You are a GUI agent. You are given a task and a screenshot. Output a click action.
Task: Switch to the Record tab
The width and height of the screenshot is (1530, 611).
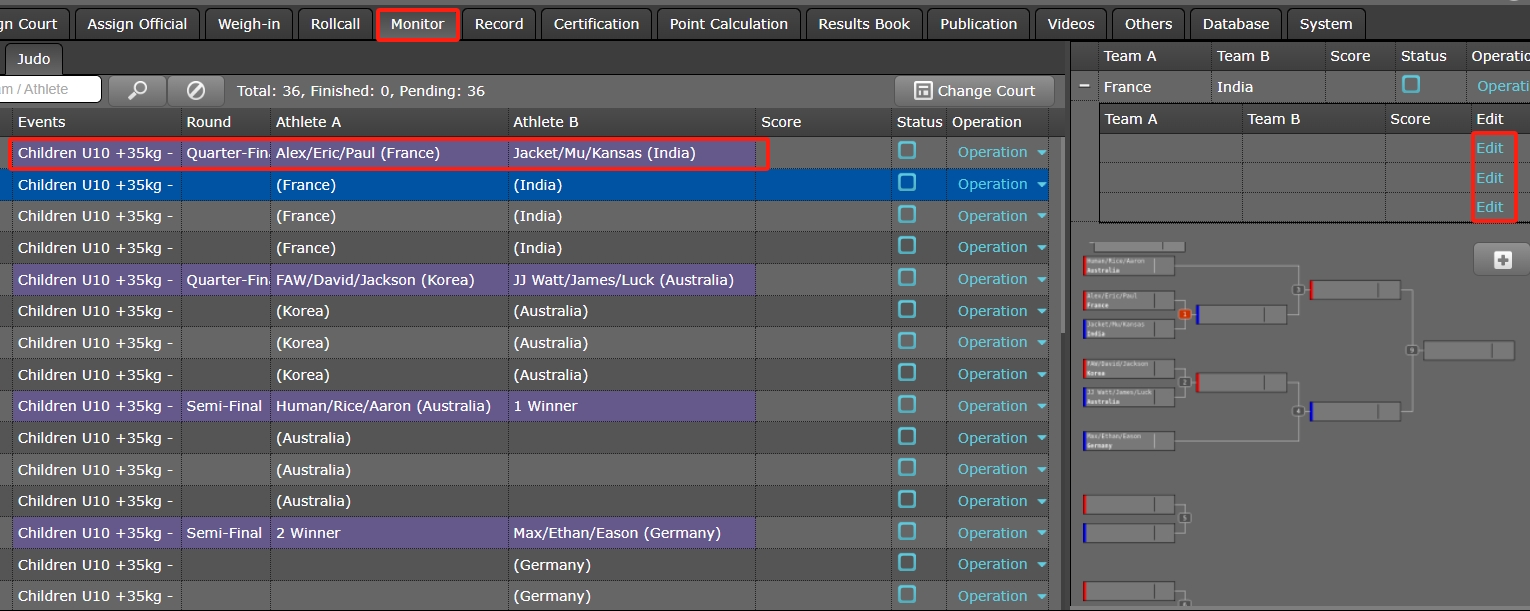pyautogui.click(x=499, y=24)
